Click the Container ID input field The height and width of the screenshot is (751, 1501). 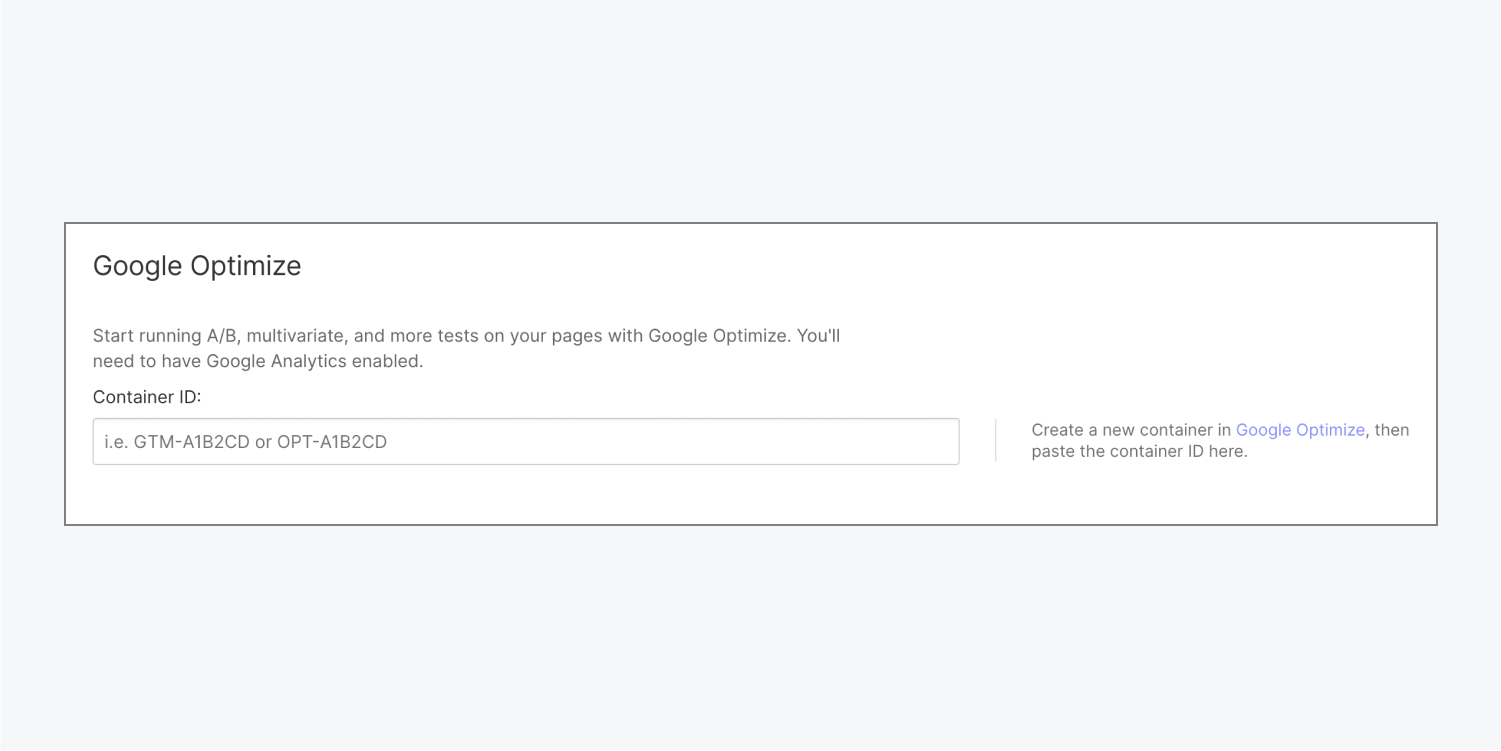point(526,441)
